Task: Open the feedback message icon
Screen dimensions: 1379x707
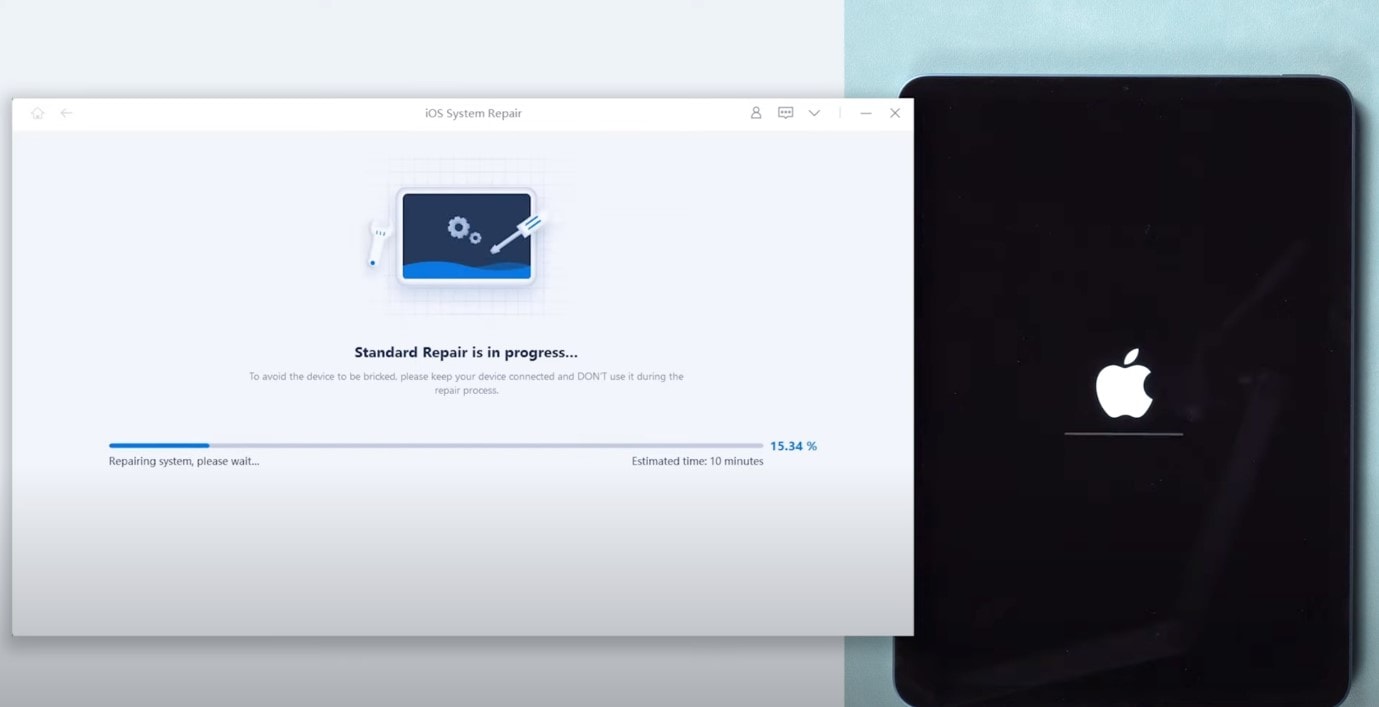Action: pos(786,113)
